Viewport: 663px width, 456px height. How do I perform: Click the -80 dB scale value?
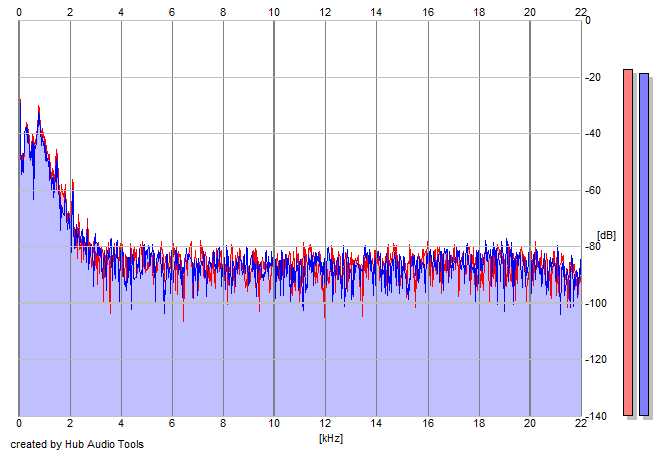click(593, 247)
